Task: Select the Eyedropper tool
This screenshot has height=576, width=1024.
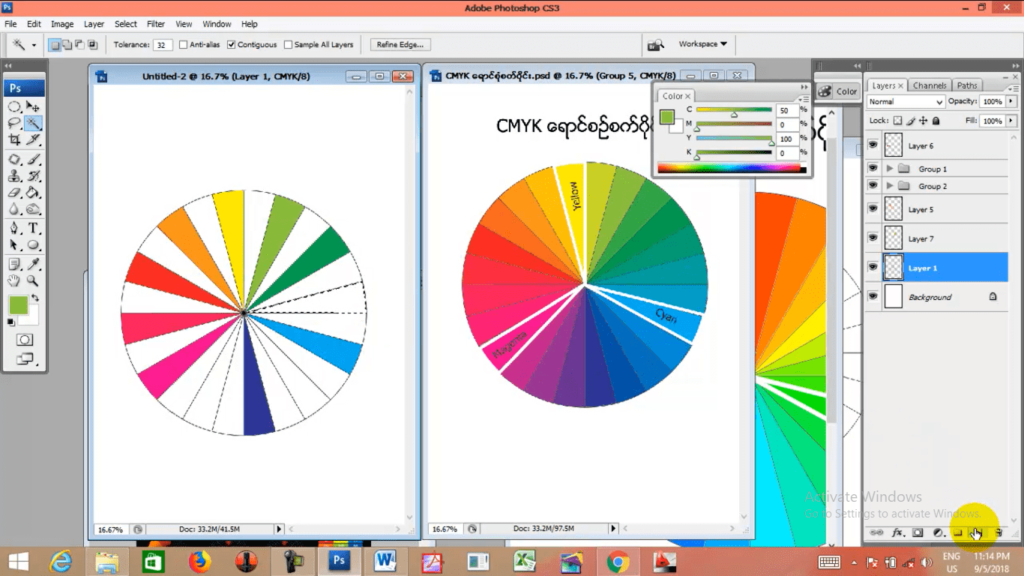Action: pos(33,264)
